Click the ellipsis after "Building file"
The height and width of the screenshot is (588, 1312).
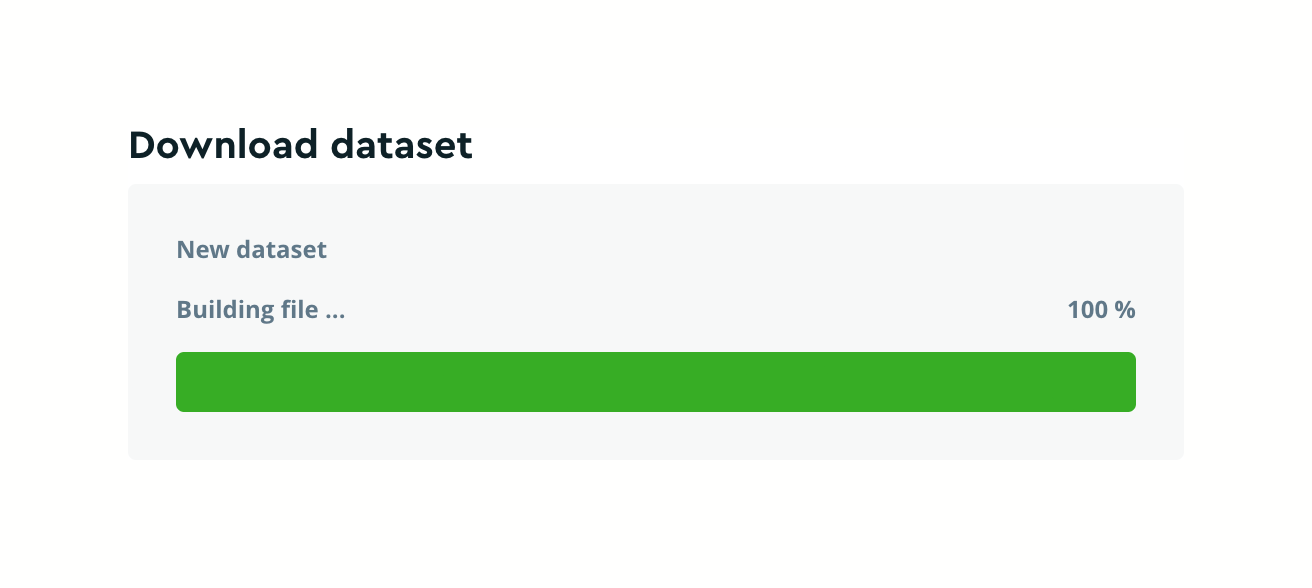pyautogui.click(x=335, y=313)
